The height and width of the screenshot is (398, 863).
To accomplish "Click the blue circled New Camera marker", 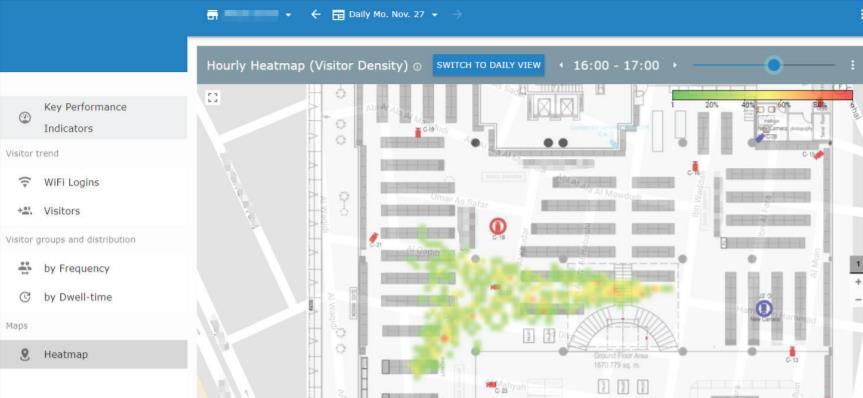I will click(x=764, y=308).
